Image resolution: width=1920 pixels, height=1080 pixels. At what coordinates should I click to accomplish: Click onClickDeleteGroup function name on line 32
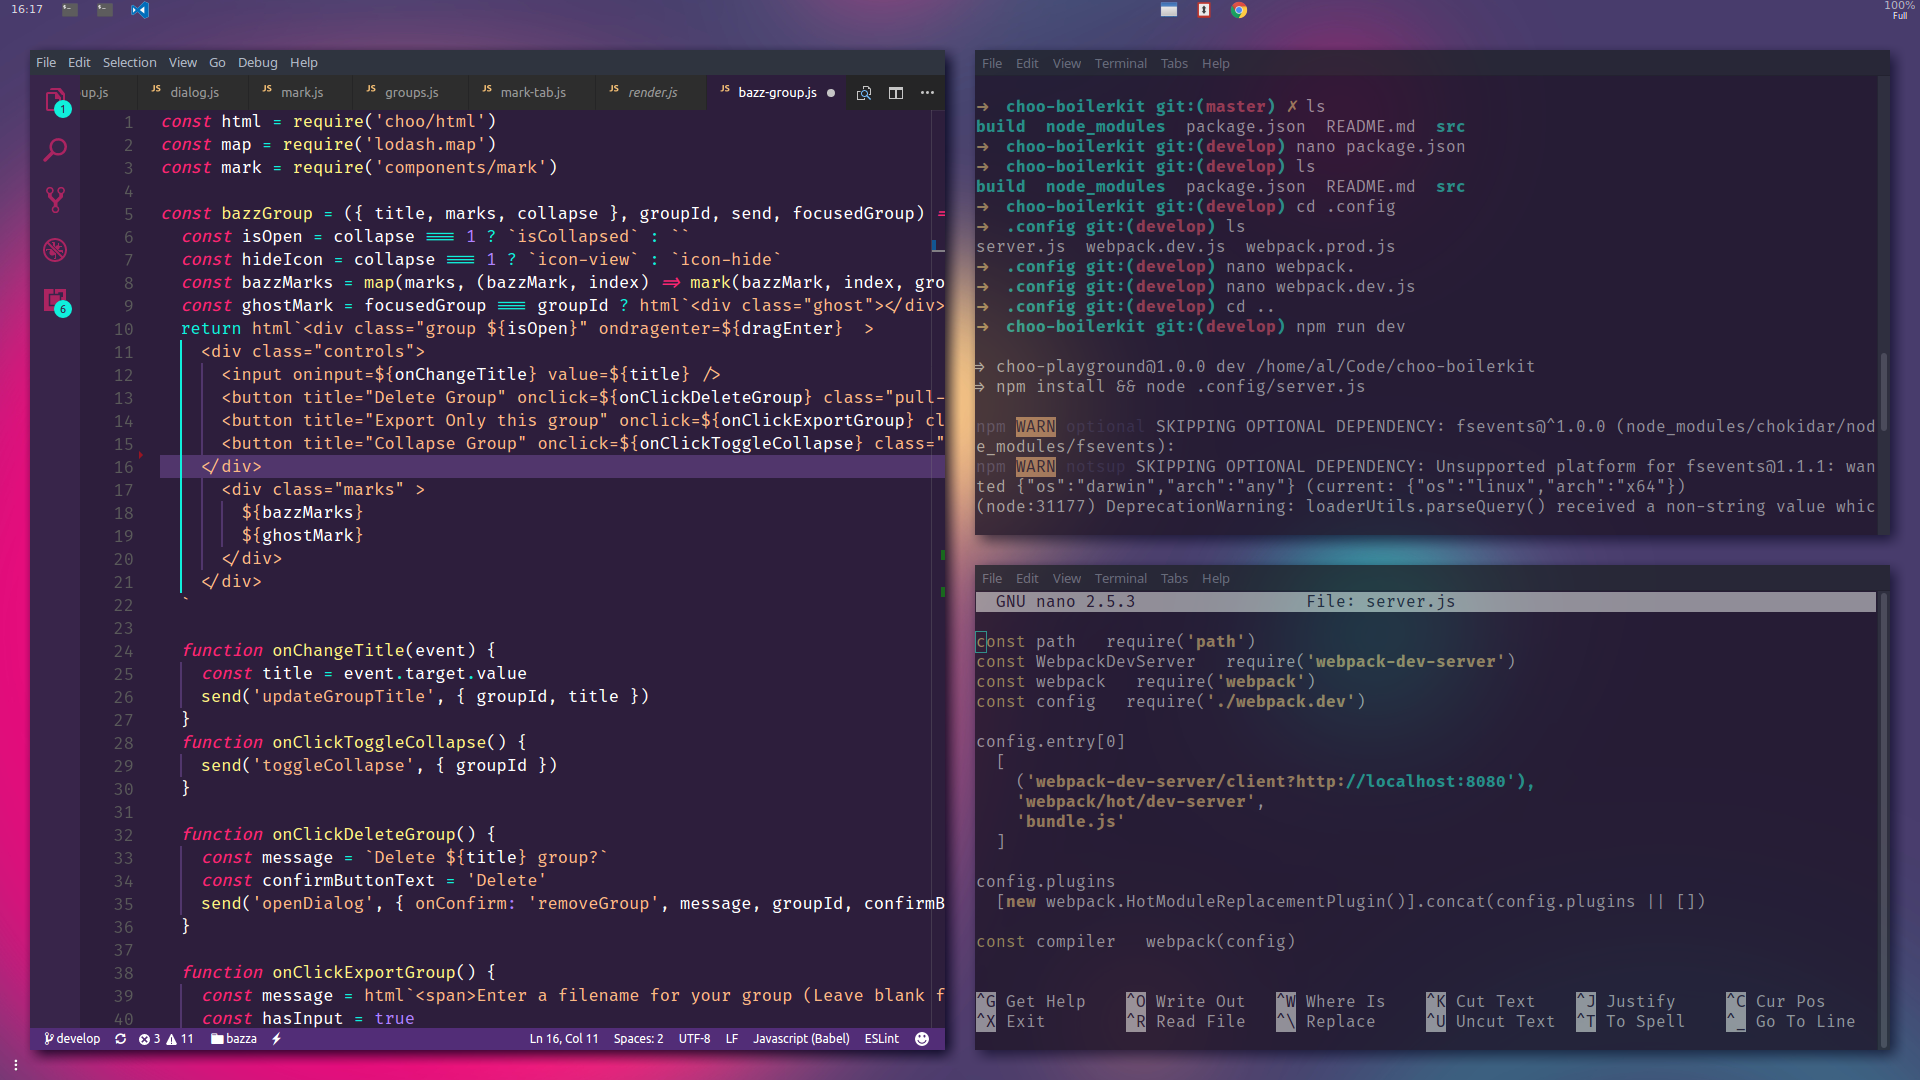[x=364, y=835]
